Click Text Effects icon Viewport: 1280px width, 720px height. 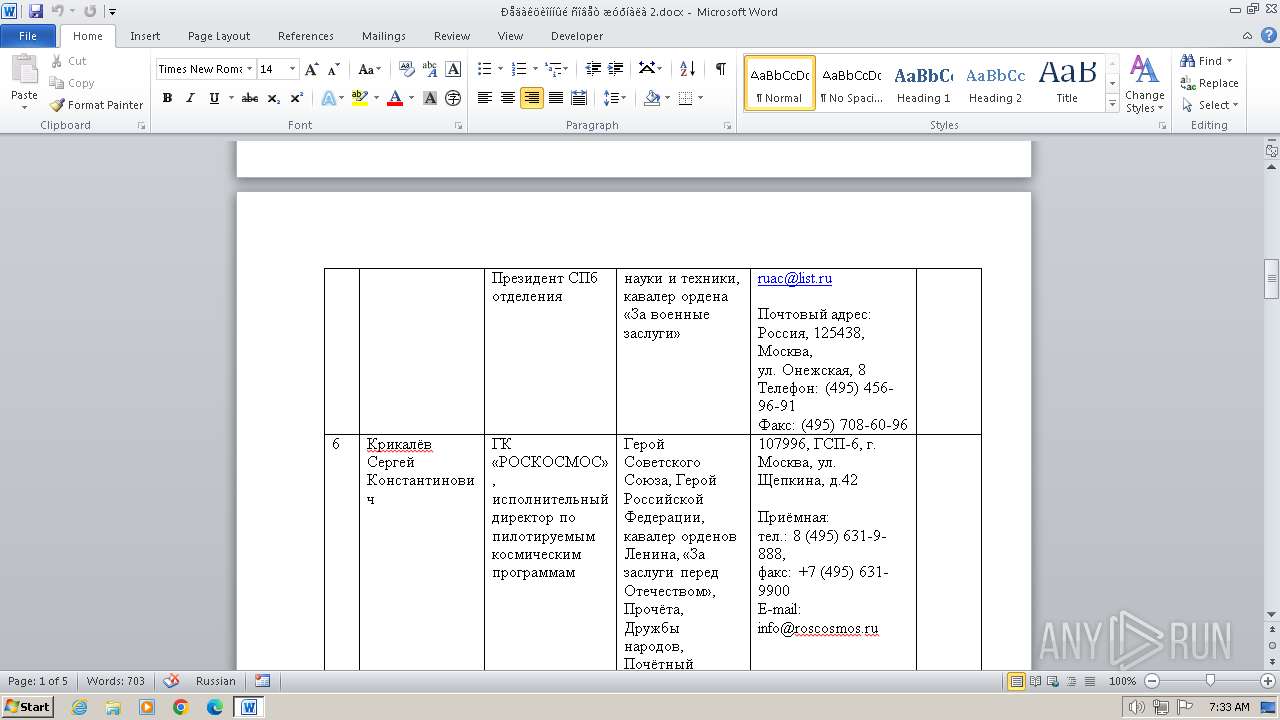pos(328,98)
